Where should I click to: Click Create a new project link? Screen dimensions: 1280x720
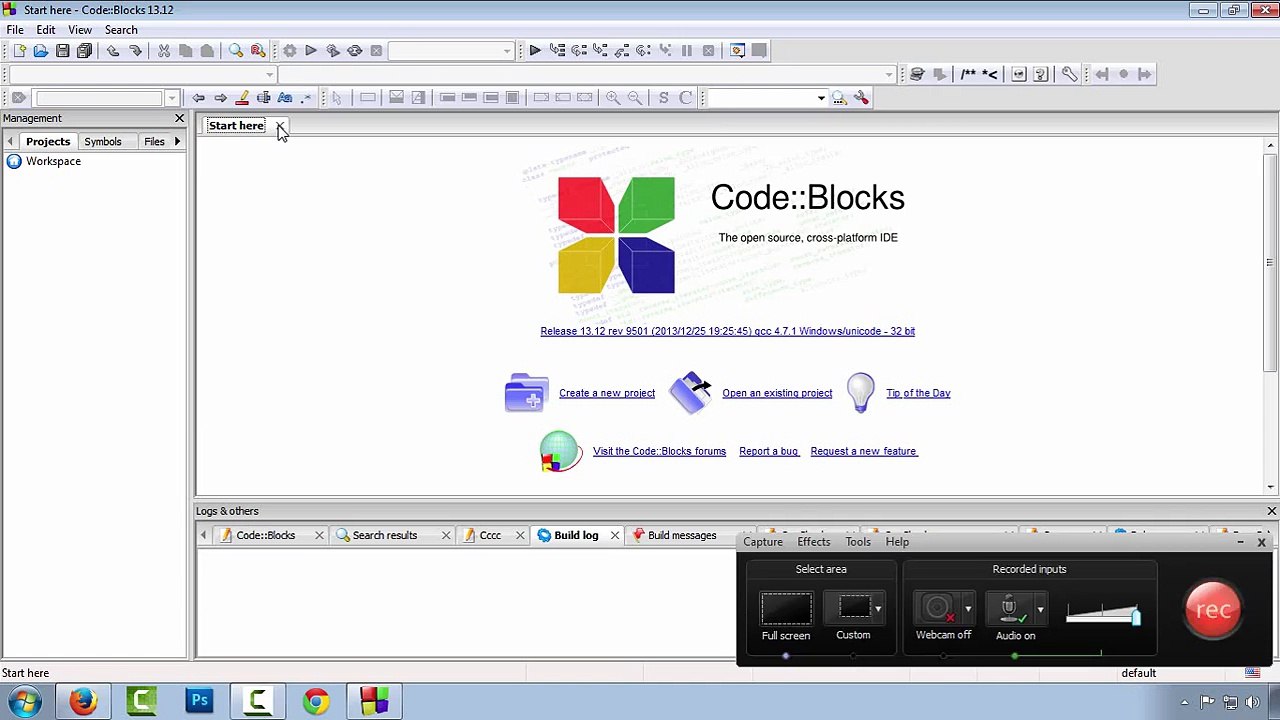point(607,393)
